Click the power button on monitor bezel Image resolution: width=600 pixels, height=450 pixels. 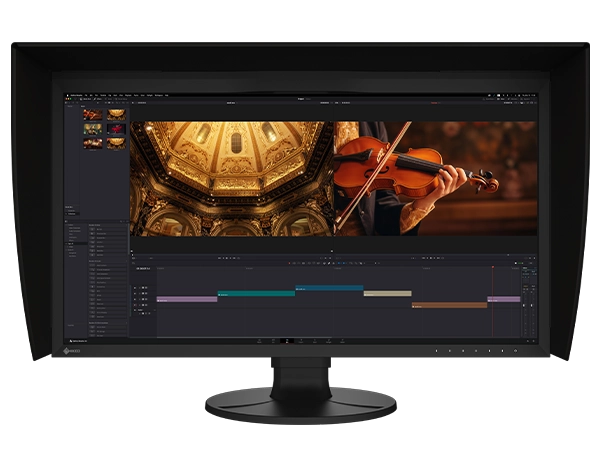(x=515, y=351)
